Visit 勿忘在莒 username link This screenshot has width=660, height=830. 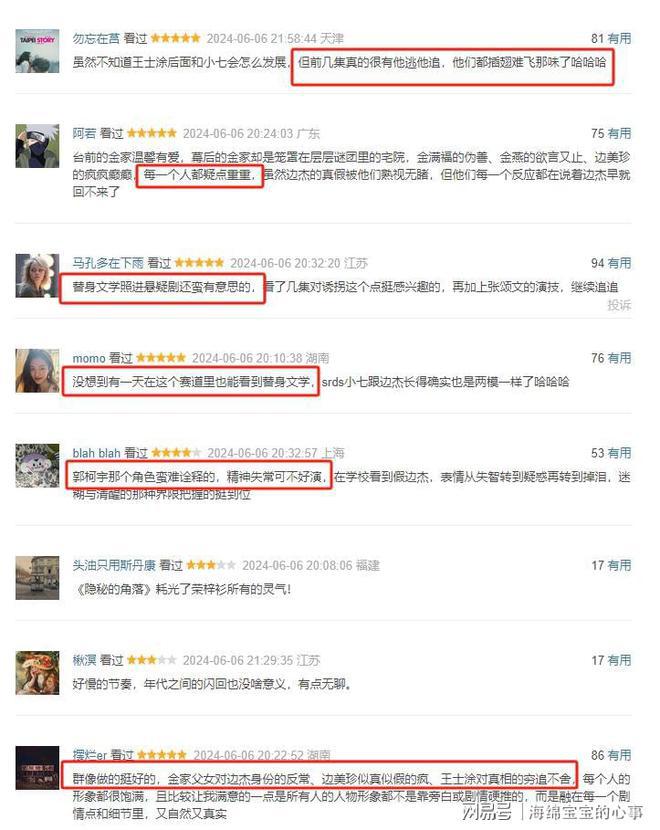point(96,38)
